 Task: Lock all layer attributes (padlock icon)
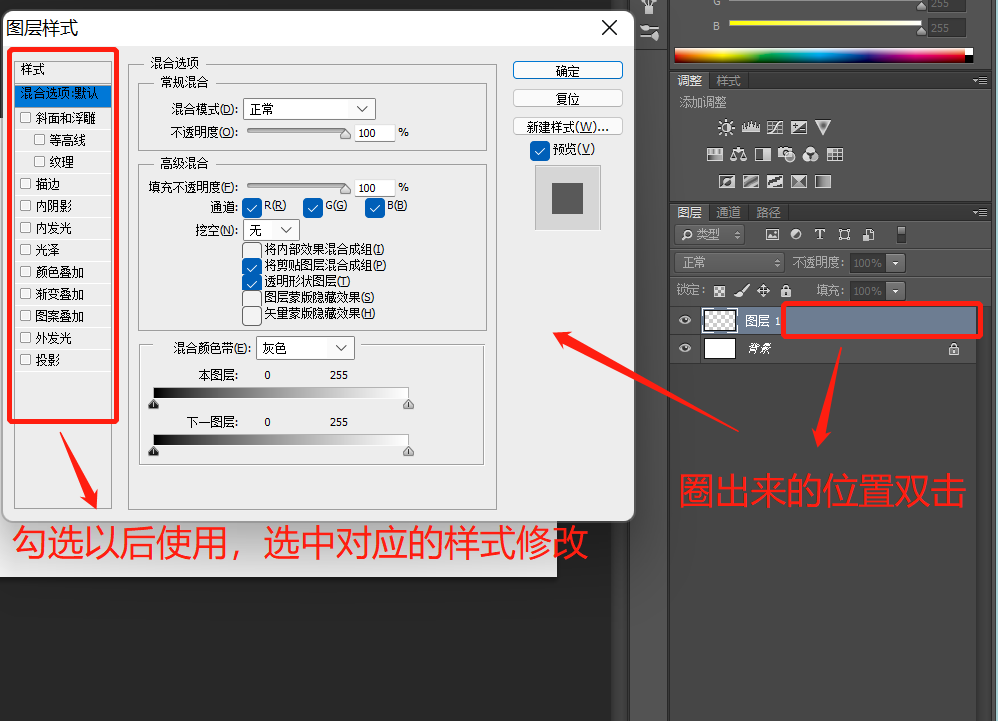pos(786,291)
